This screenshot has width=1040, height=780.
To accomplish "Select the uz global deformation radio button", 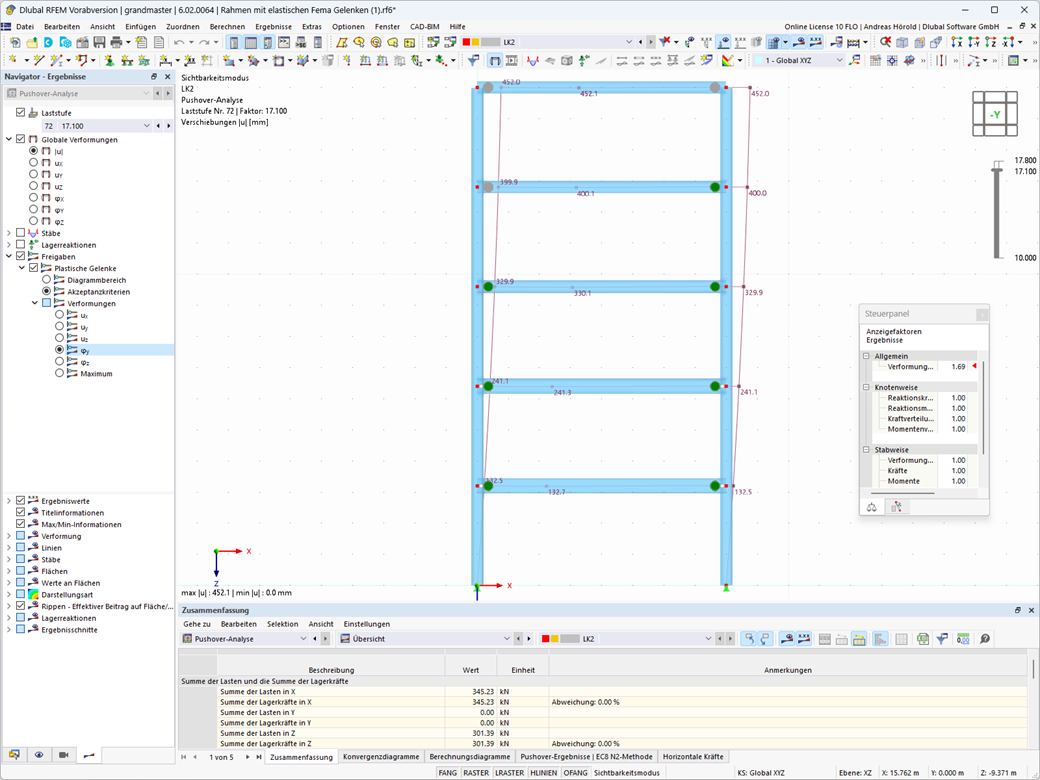I will click(x=33, y=186).
